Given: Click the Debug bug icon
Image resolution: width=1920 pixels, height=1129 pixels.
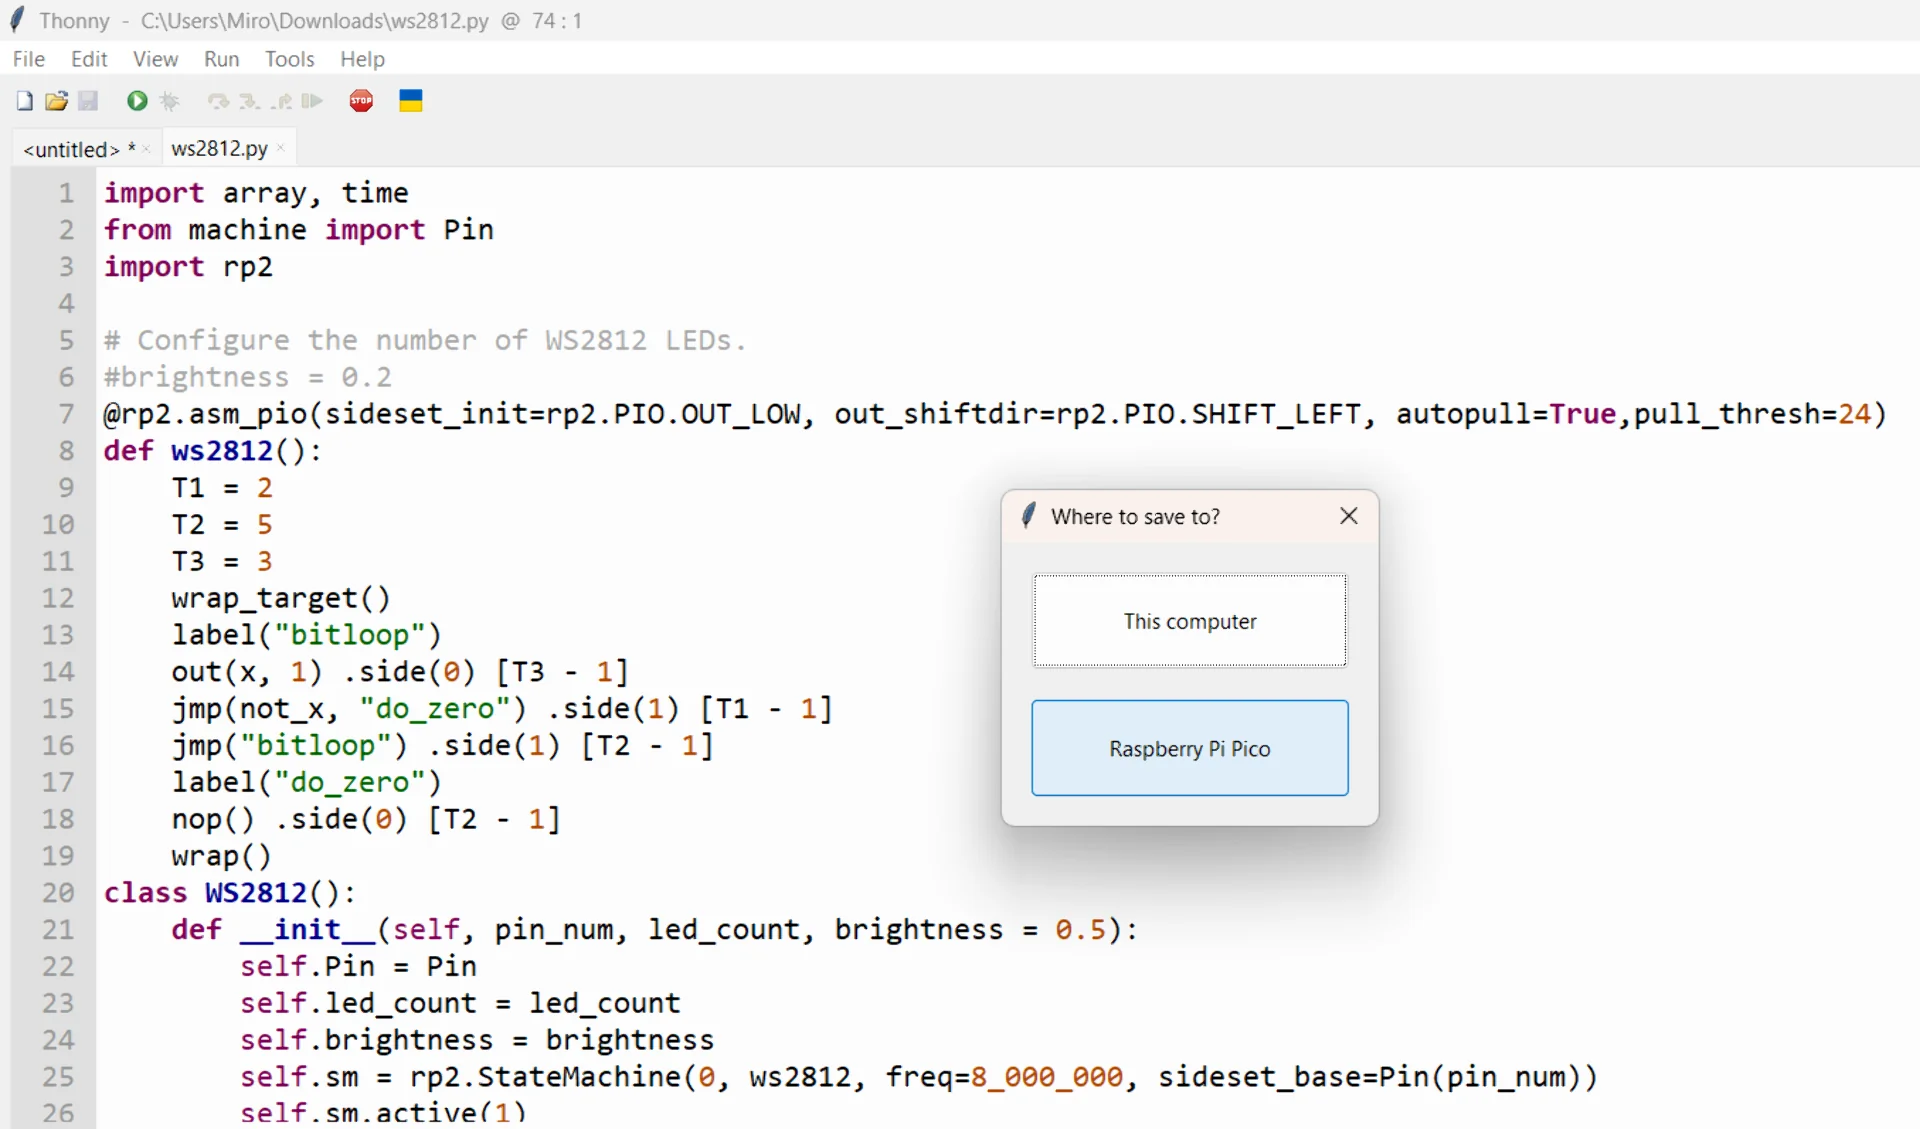Looking at the screenshot, I should 169,101.
